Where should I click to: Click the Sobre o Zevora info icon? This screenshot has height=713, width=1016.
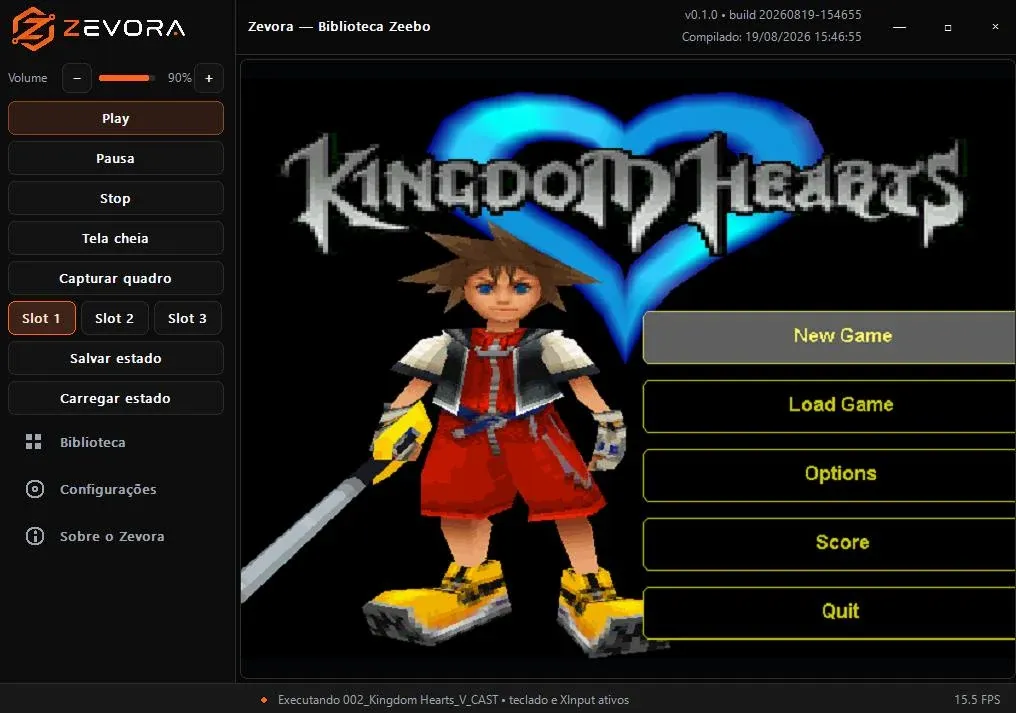pyautogui.click(x=34, y=536)
